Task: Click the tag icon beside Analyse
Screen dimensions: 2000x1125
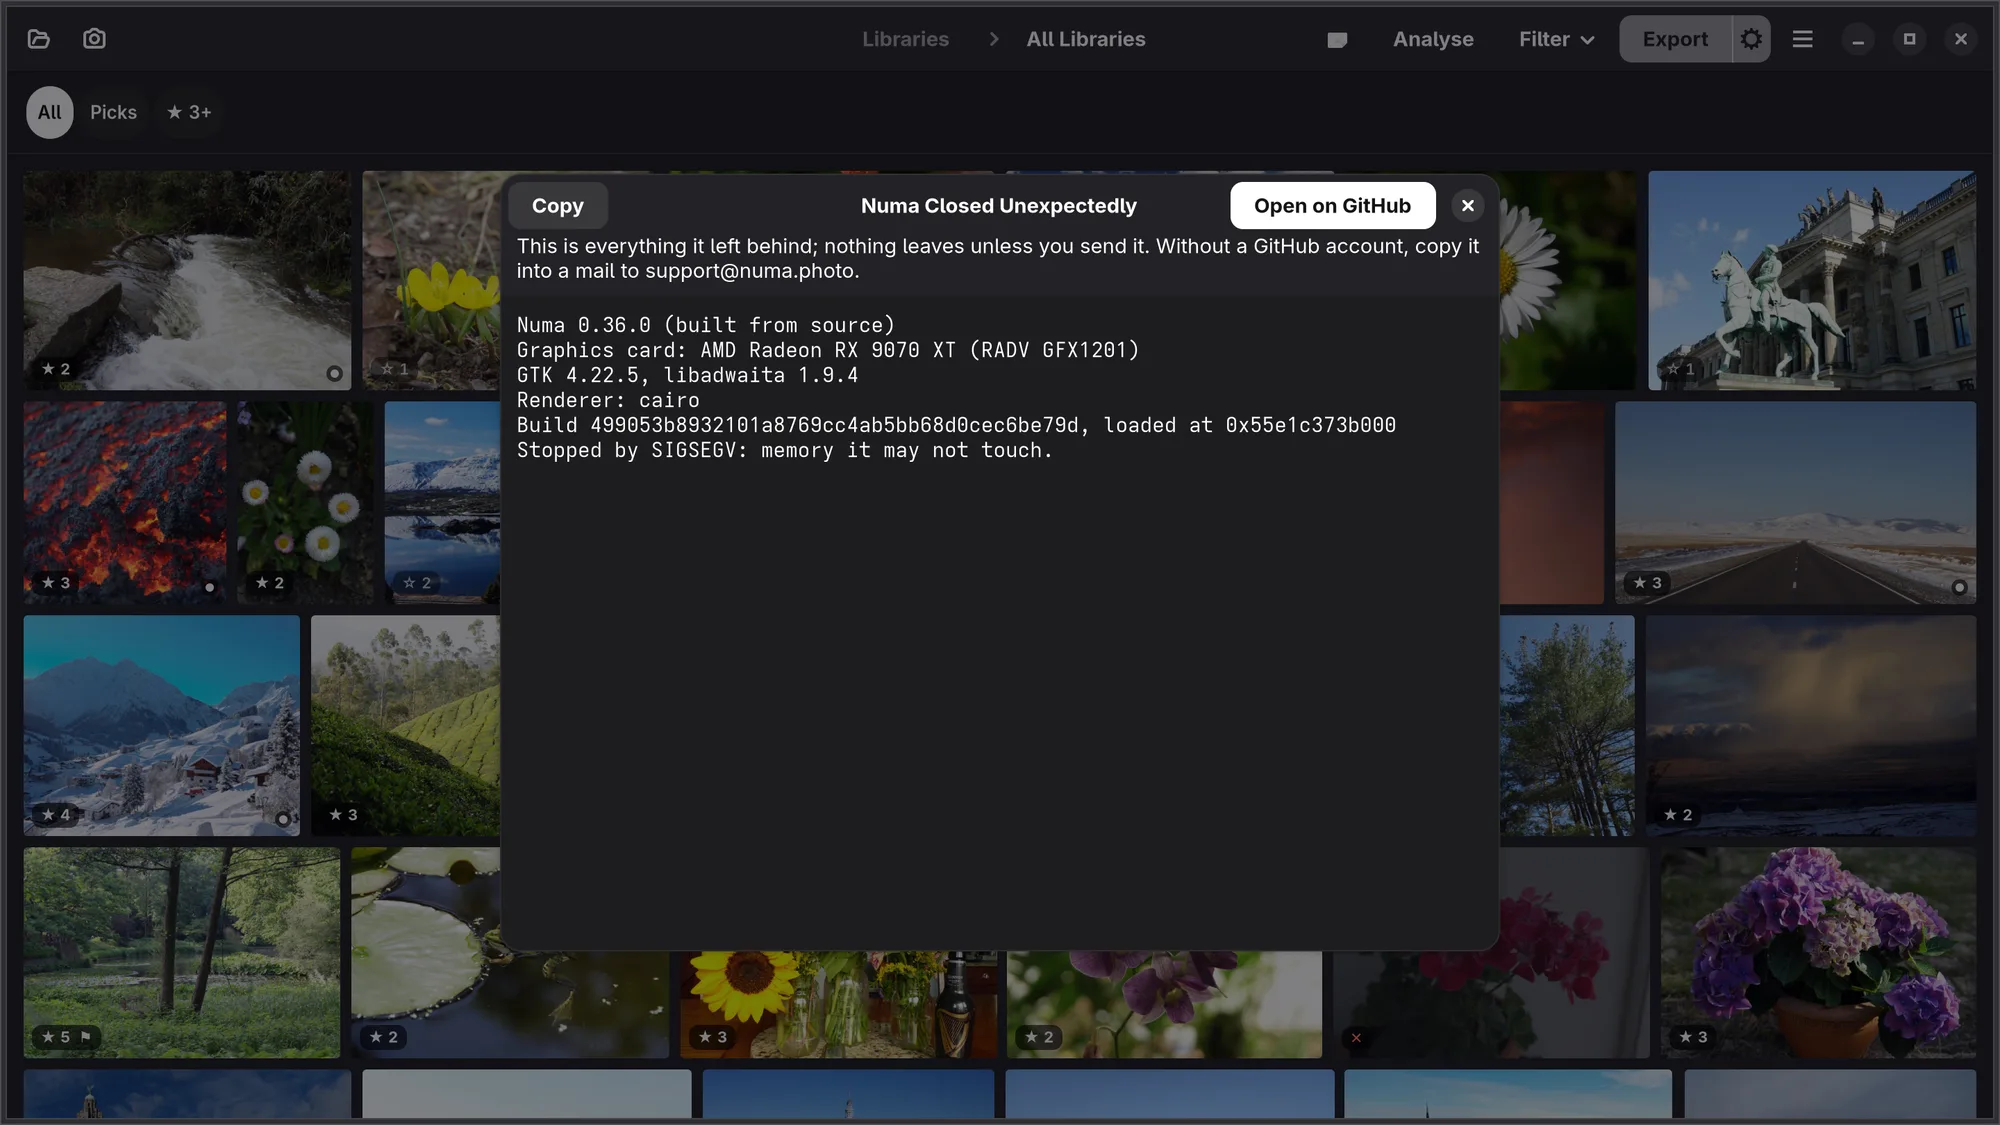Action: pos(1337,40)
